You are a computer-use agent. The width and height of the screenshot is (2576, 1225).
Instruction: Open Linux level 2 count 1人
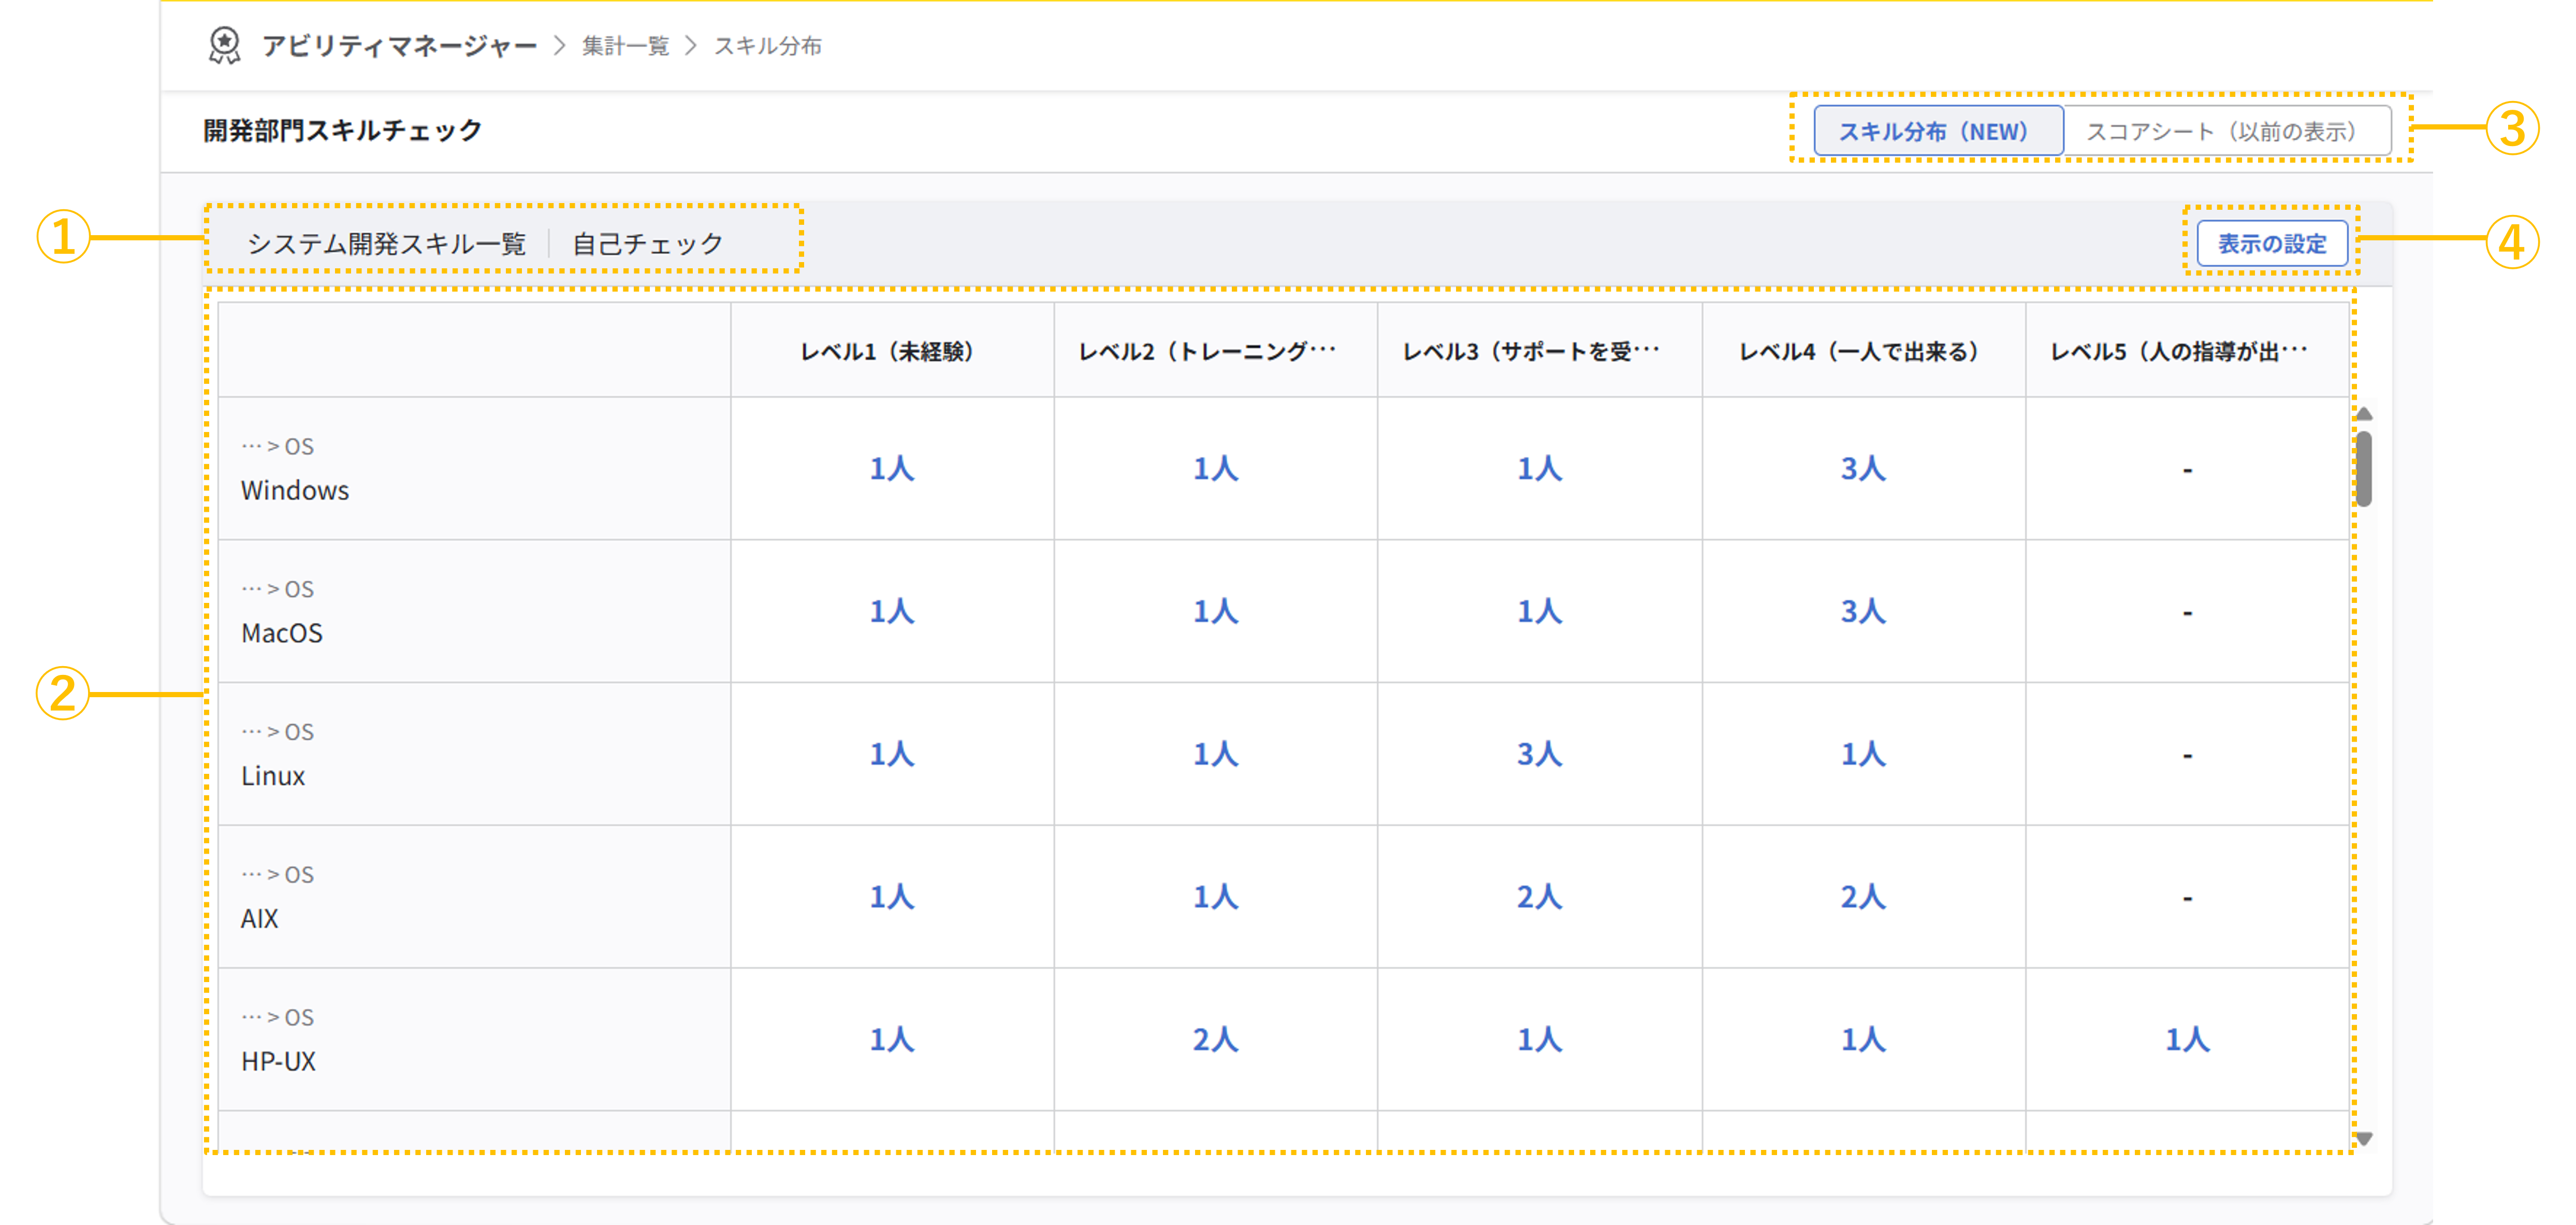coord(1215,754)
